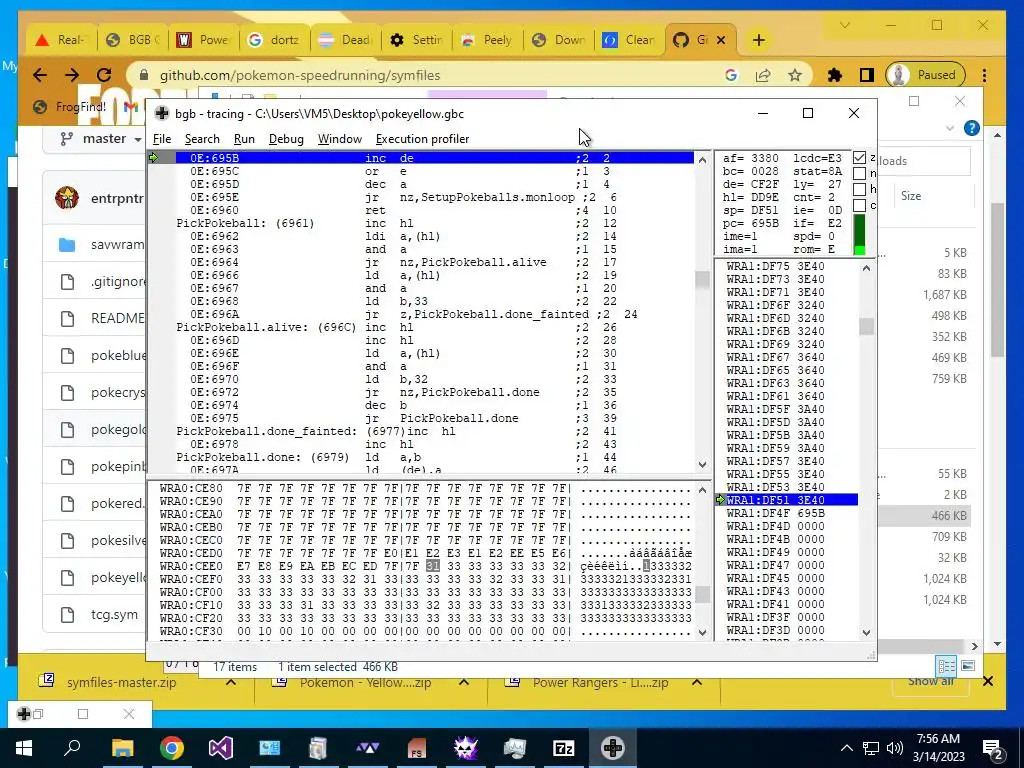Open 7-Zip from taskbar
This screenshot has height=768, width=1024.
coord(564,748)
